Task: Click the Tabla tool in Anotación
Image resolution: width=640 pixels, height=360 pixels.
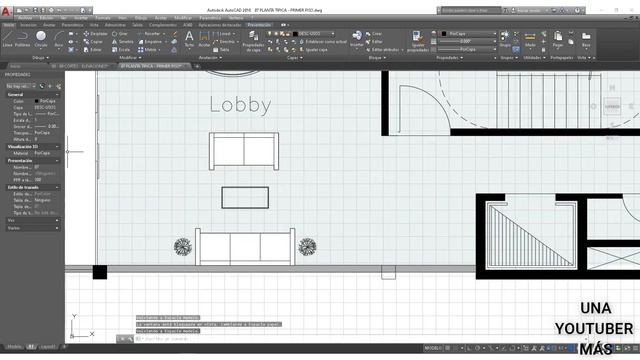Action: pos(221,50)
